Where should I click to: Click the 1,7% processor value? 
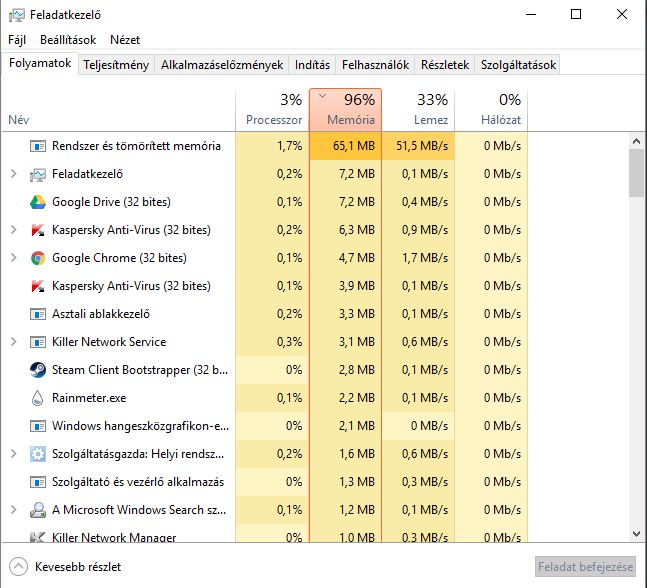pos(289,146)
